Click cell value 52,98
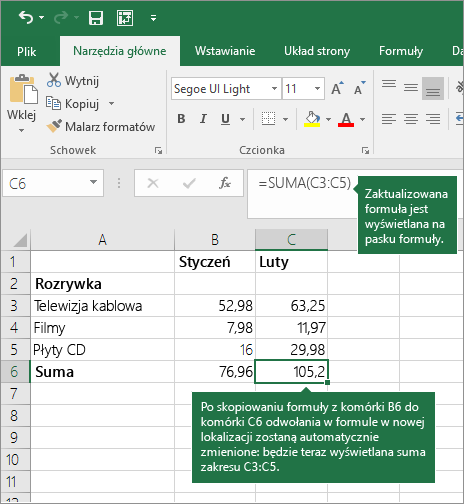Viewport: 464px width, 504px height. coord(215,306)
